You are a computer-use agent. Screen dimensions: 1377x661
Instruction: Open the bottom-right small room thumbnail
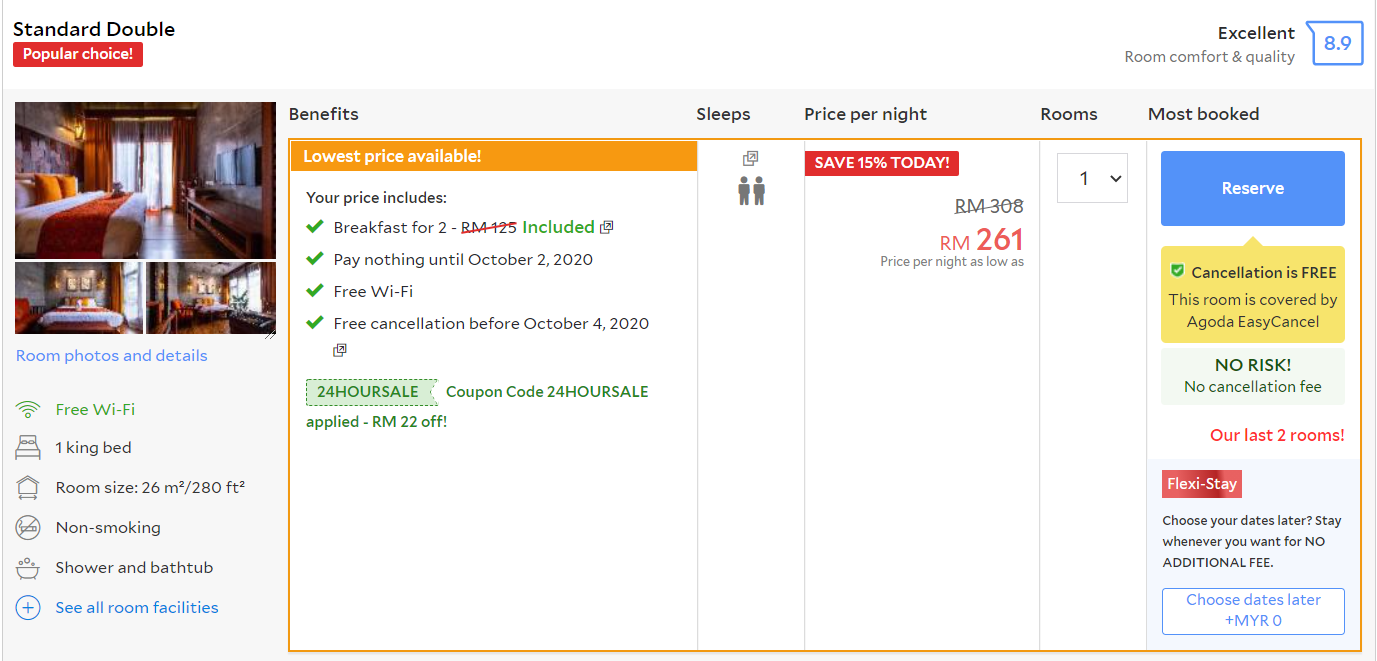coord(211,298)
